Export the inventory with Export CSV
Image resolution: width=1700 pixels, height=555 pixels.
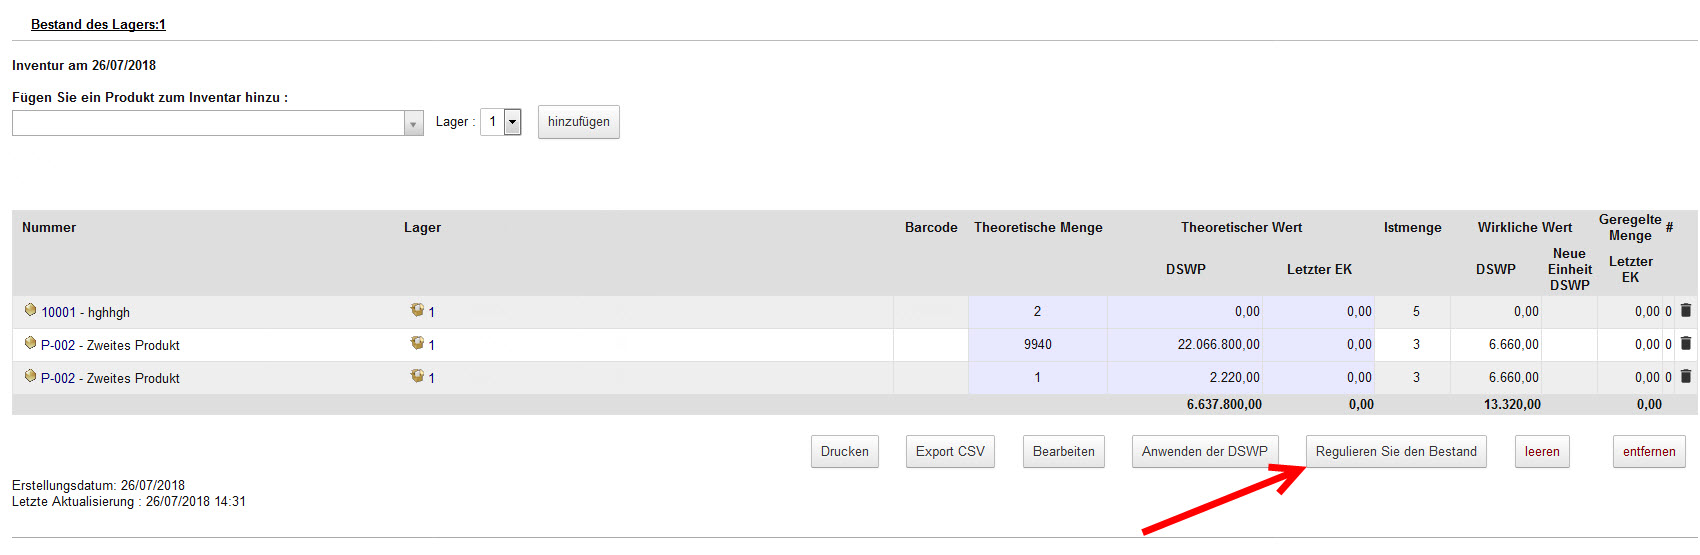(949, 452)
